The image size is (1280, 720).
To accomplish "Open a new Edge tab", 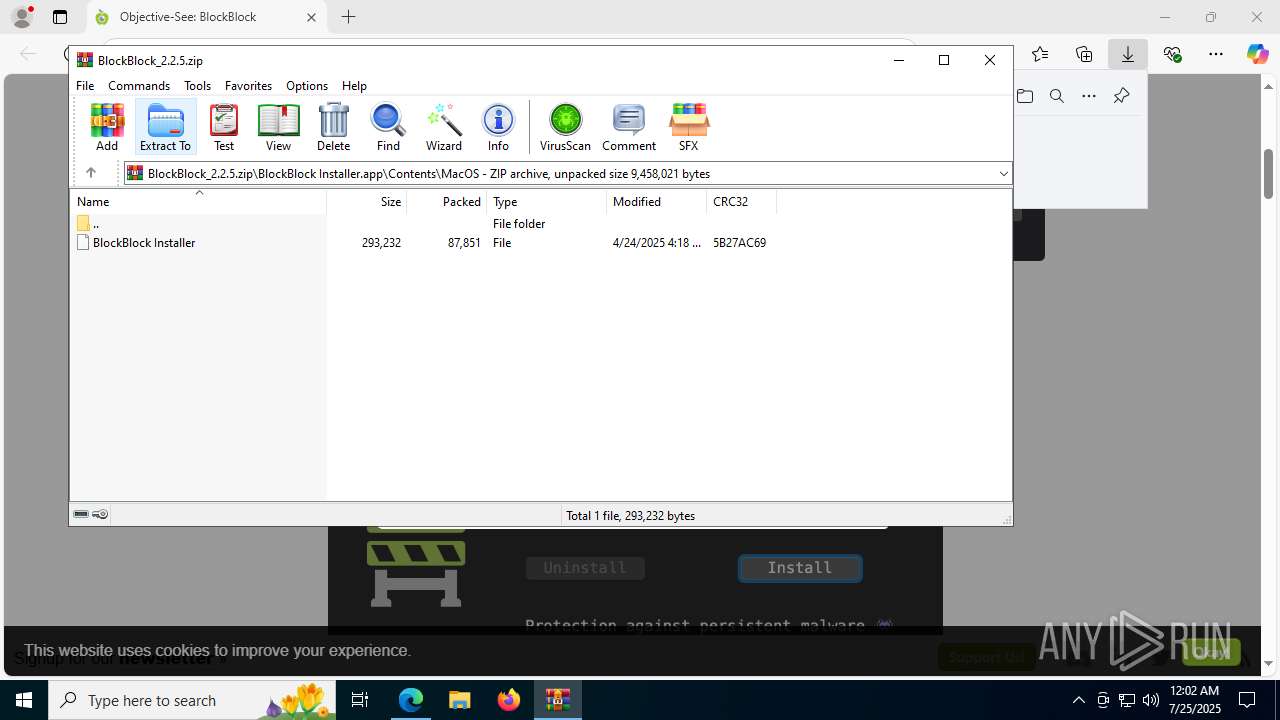I will pyautogui.click(x=348, y=17).
